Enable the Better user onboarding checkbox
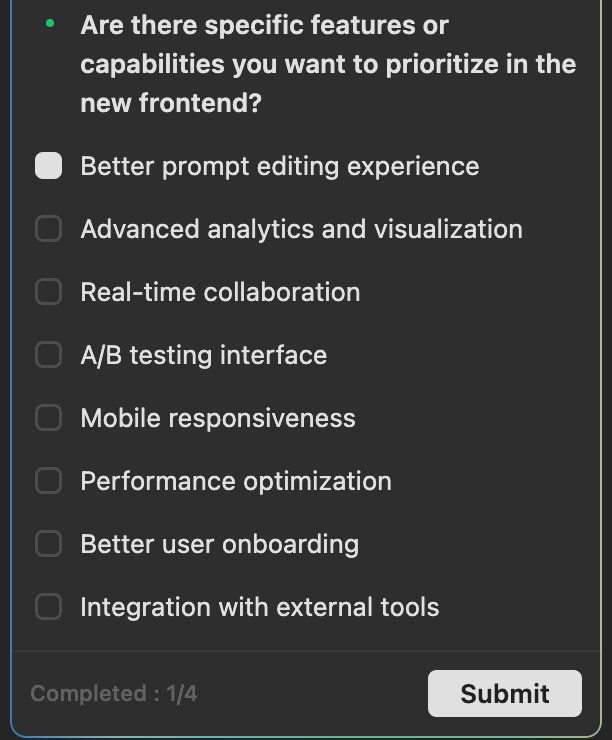612x740 pixels. pos(48,544)
